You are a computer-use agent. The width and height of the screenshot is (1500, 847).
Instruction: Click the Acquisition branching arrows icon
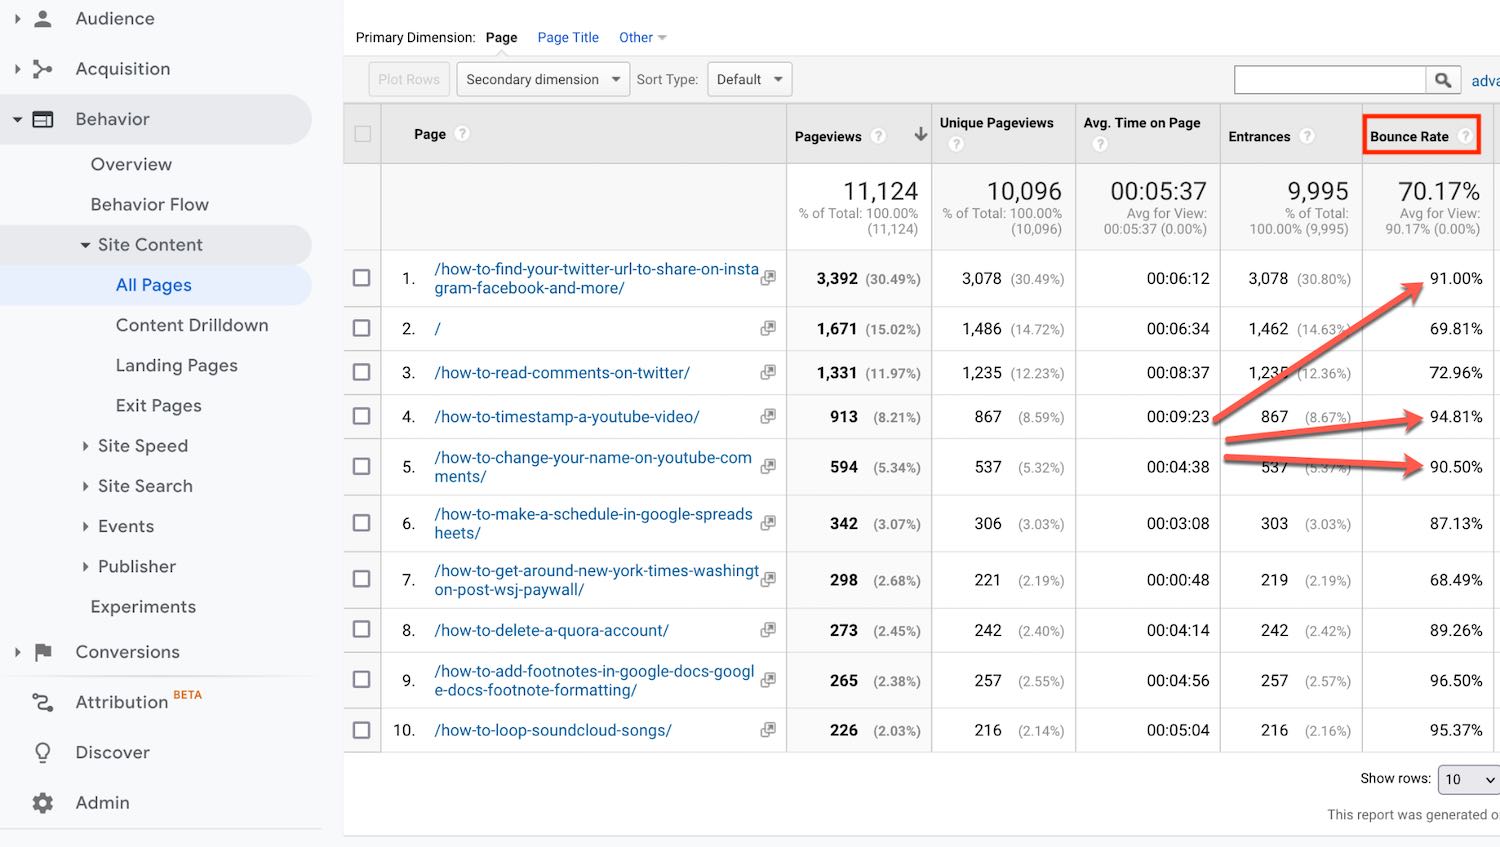43,69
